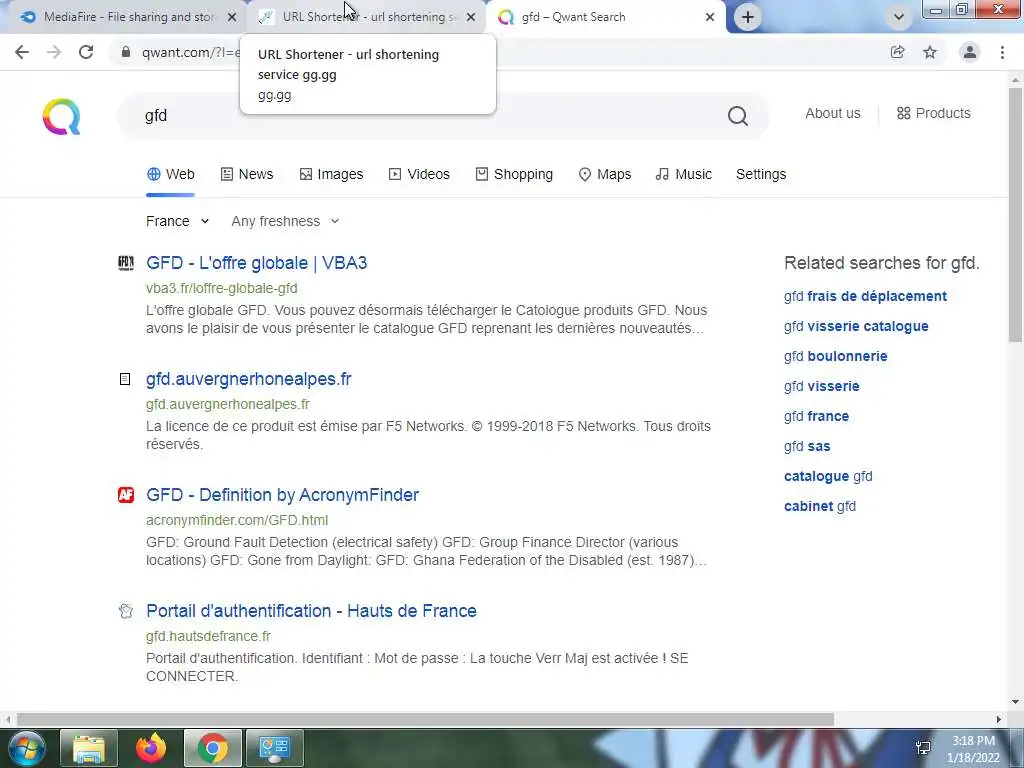
Task: Switch to the MediaFire tab
Action: click(x=129, y=17)
